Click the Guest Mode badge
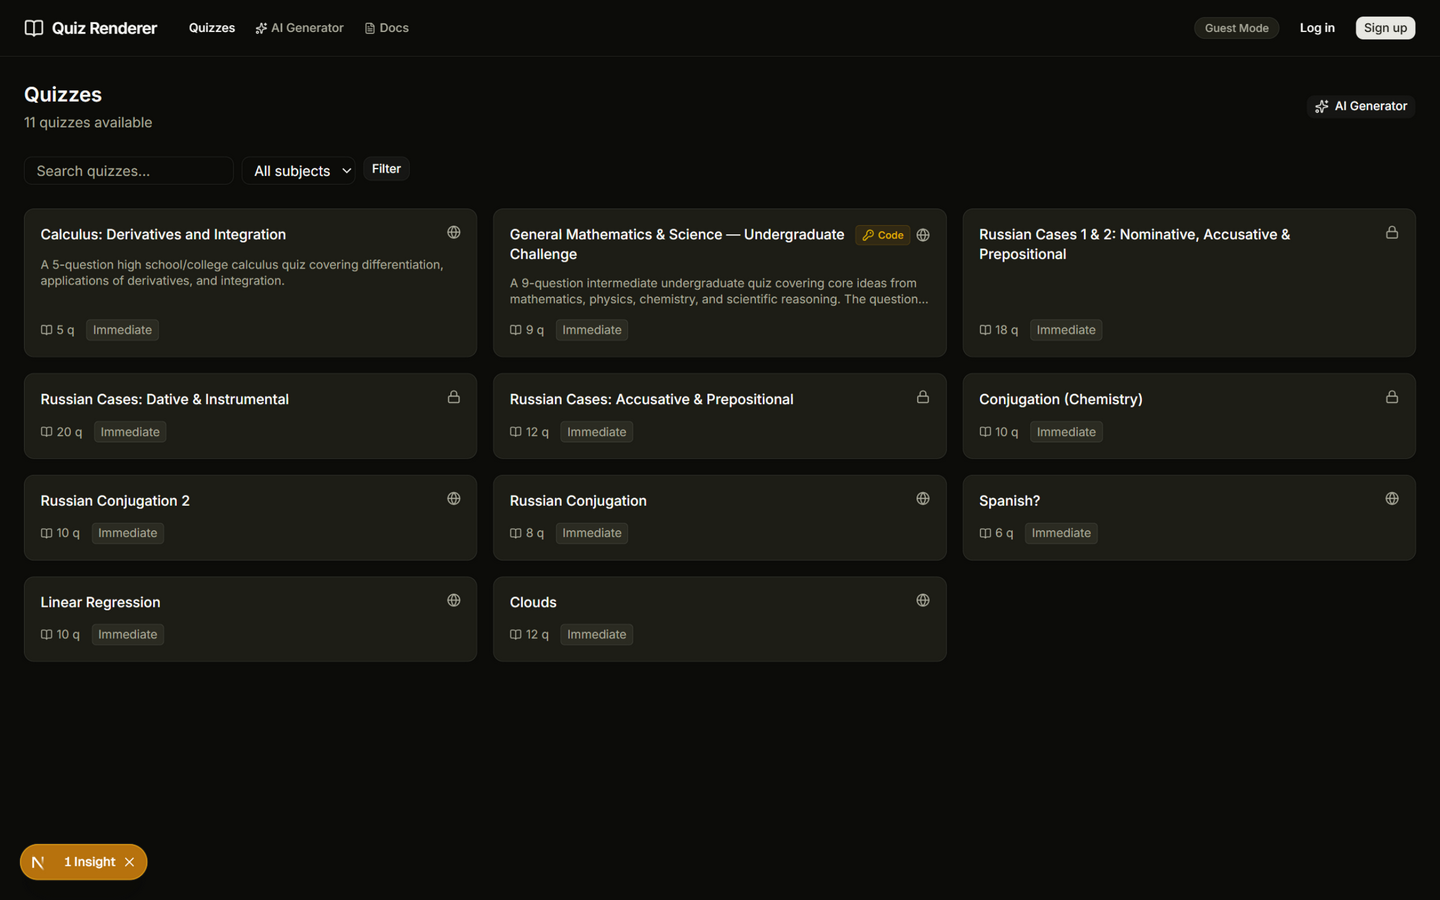1440x900 pixels. pyautogui.click(x=1236, y=28)
